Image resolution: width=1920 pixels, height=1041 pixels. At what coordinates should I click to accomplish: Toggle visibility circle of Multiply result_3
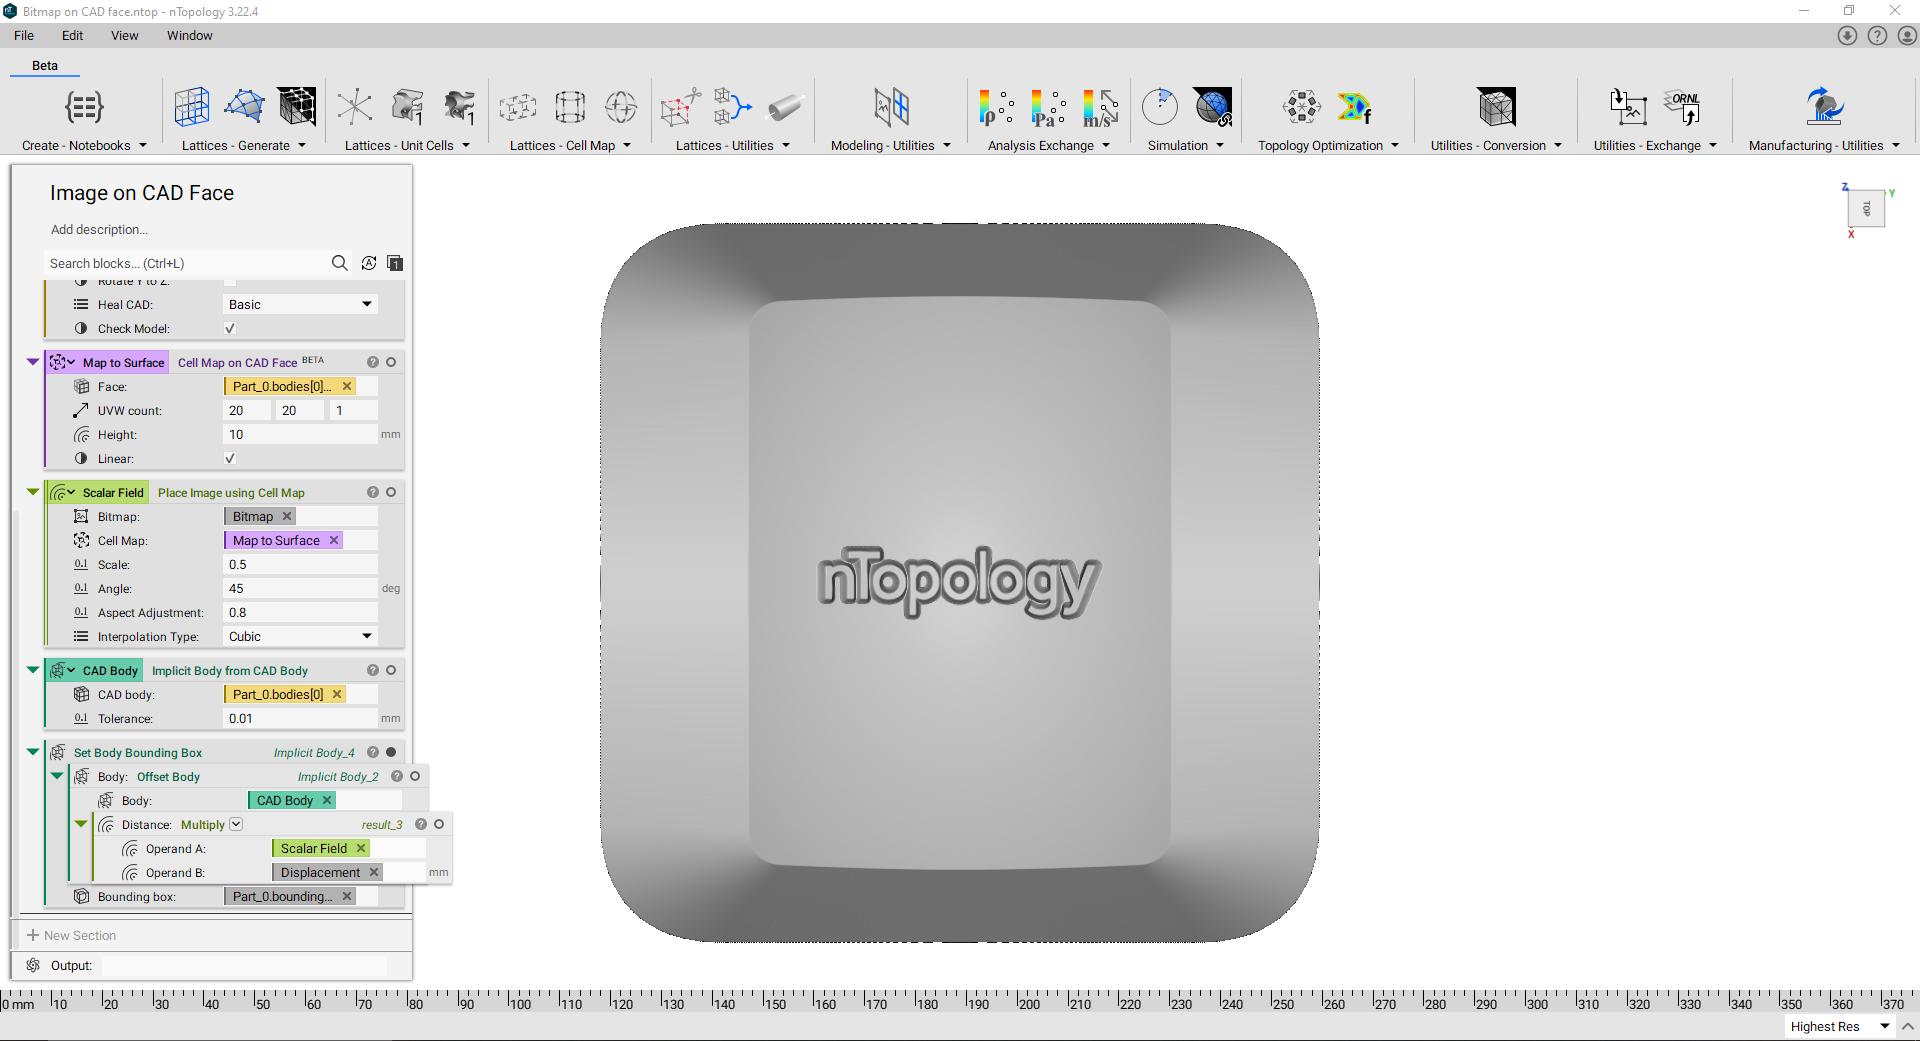tap(439, 824)
